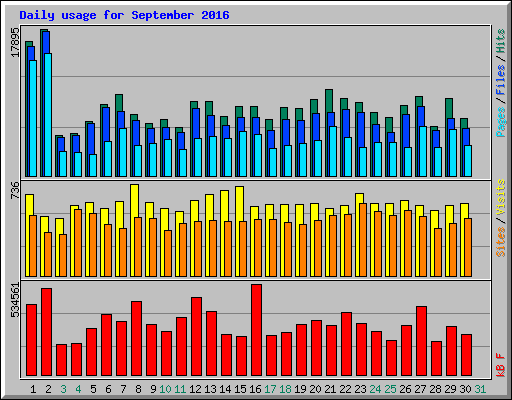Viewport: 512px width, 400px height.
Task: Click the red KB bar for day 16
Action: tap(256, 330)
